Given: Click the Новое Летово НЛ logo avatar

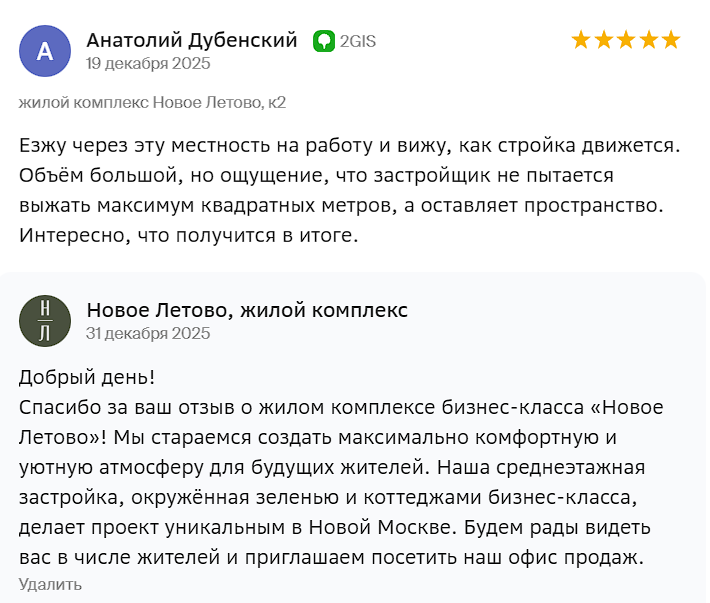Looking at the screenshot, I should tap(45, 321).
